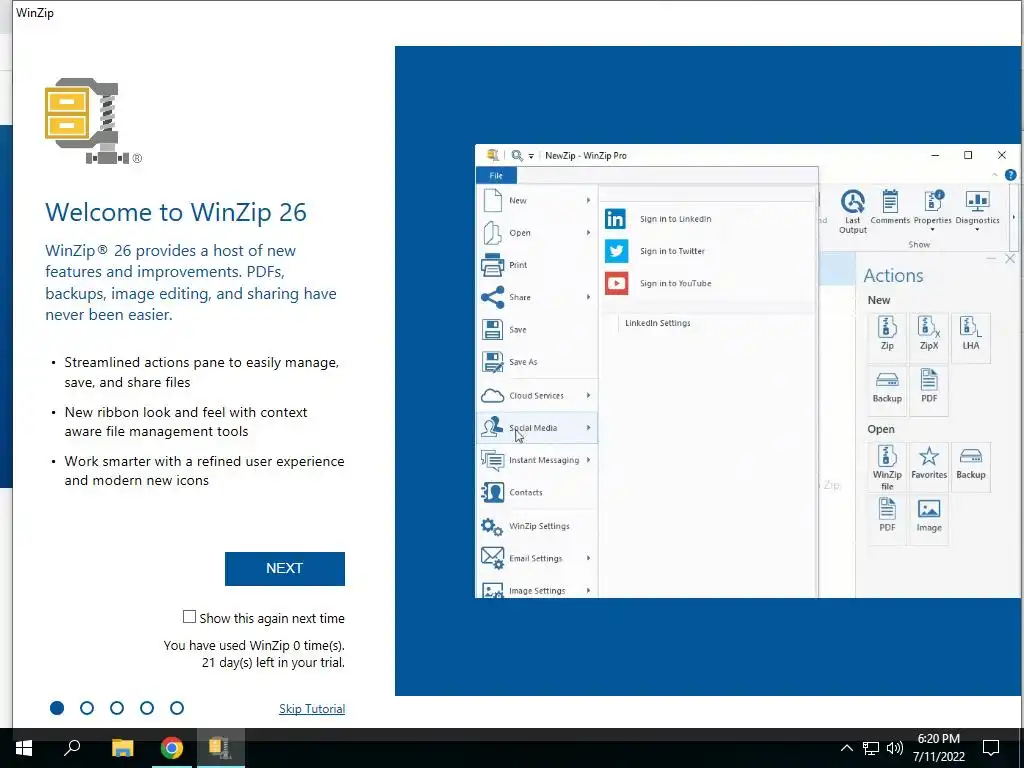Click the WinZip Settings gears icon
This screenshot has width=1024, height=768.
coord(492,526)
